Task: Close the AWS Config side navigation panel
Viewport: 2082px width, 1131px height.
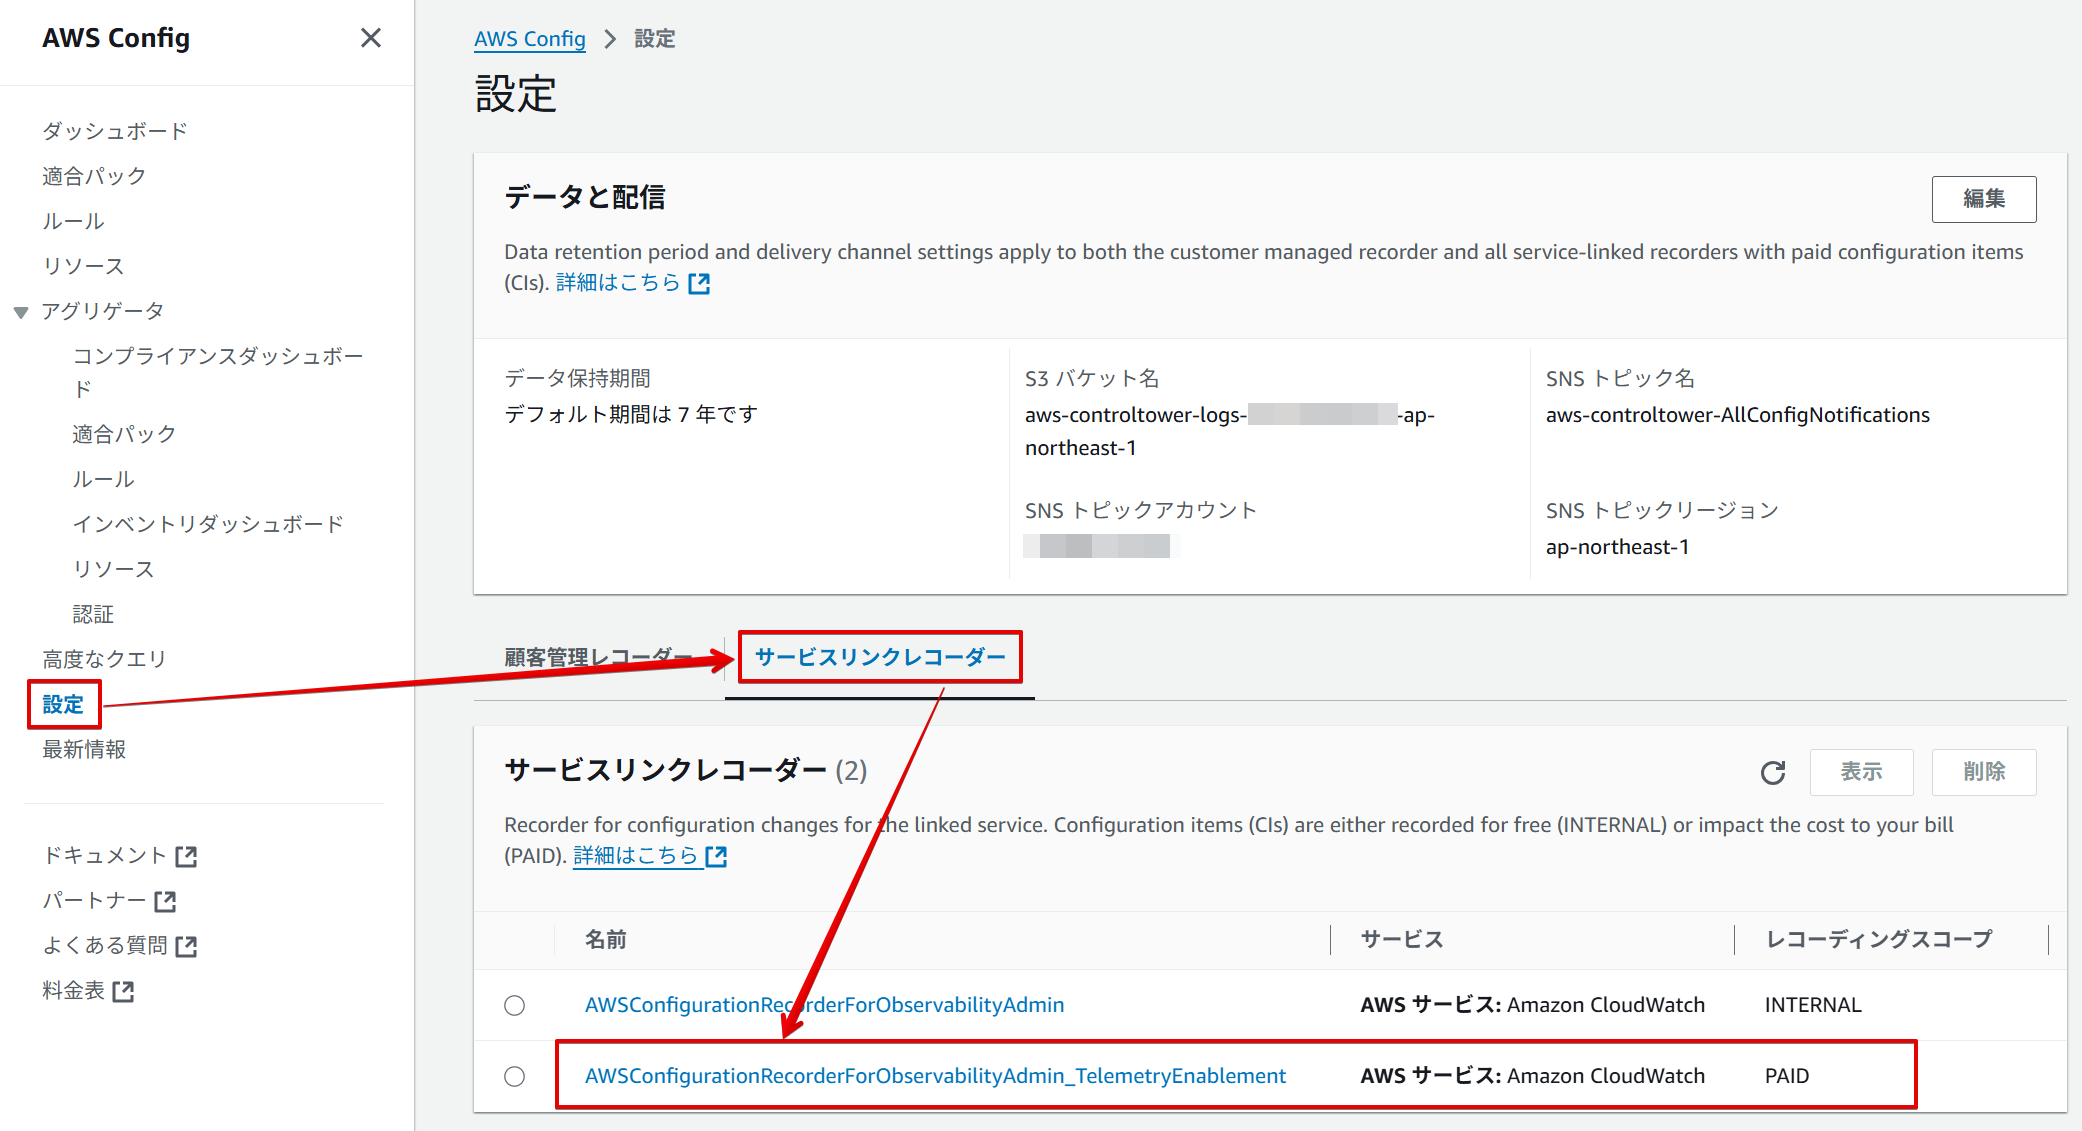Action: point(371,38)
